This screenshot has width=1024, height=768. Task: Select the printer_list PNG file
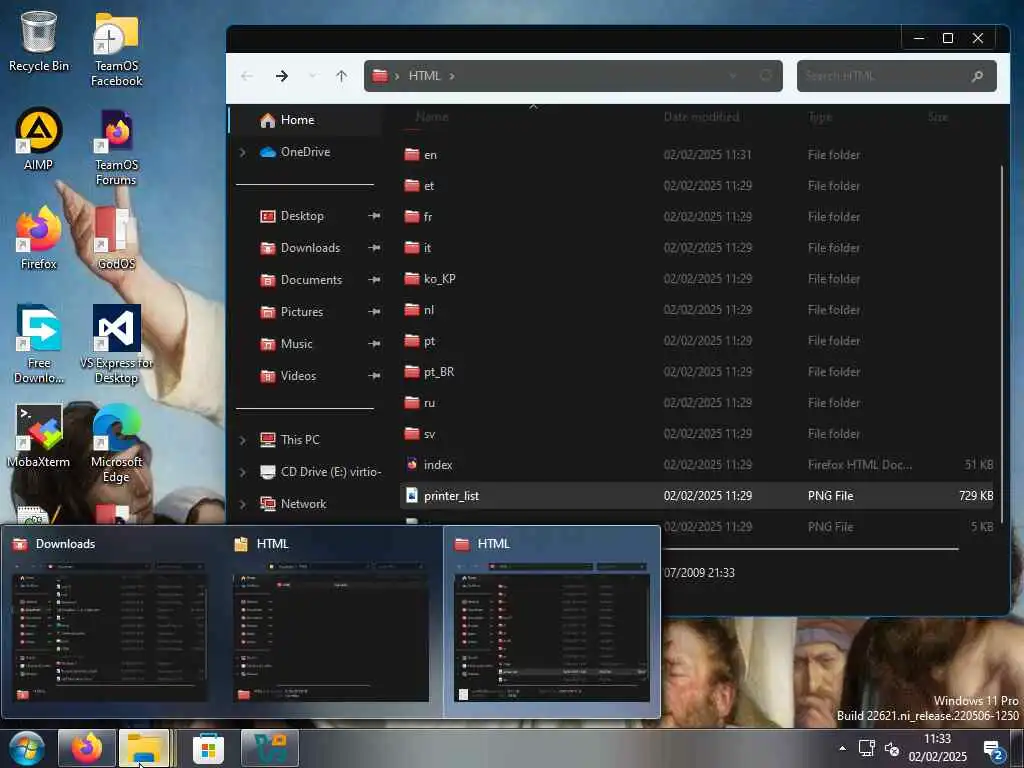696,496
